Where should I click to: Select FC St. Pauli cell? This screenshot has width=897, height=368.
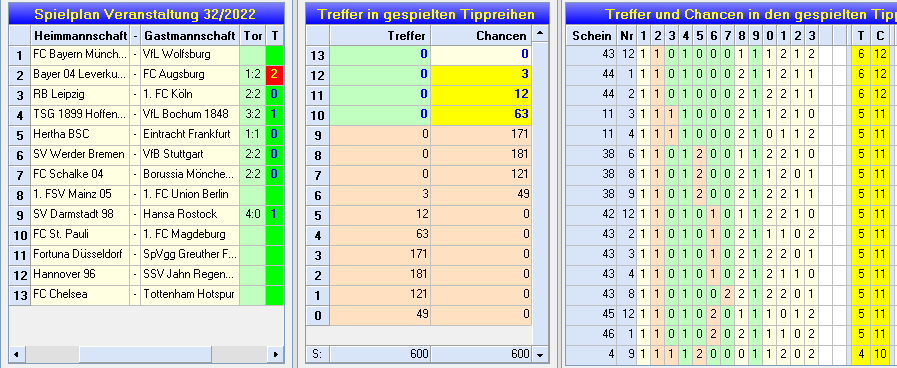pyautogui.click(x=80, y=235)
